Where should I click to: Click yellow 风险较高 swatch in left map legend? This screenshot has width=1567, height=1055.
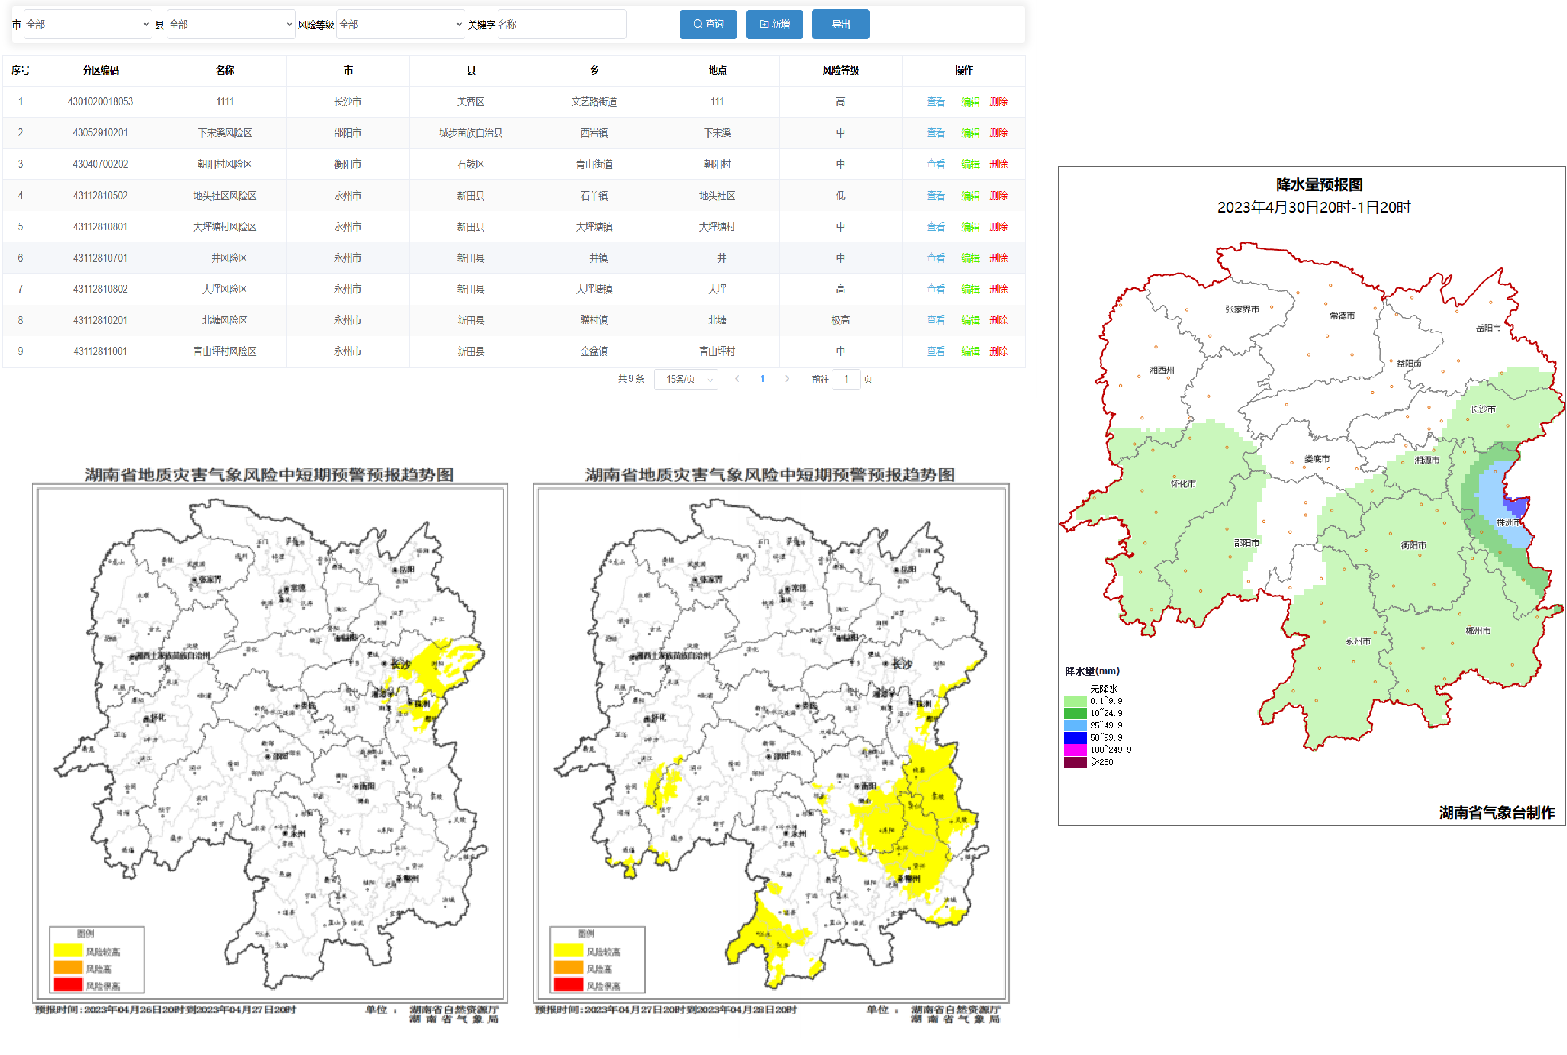tap(67, 951)
